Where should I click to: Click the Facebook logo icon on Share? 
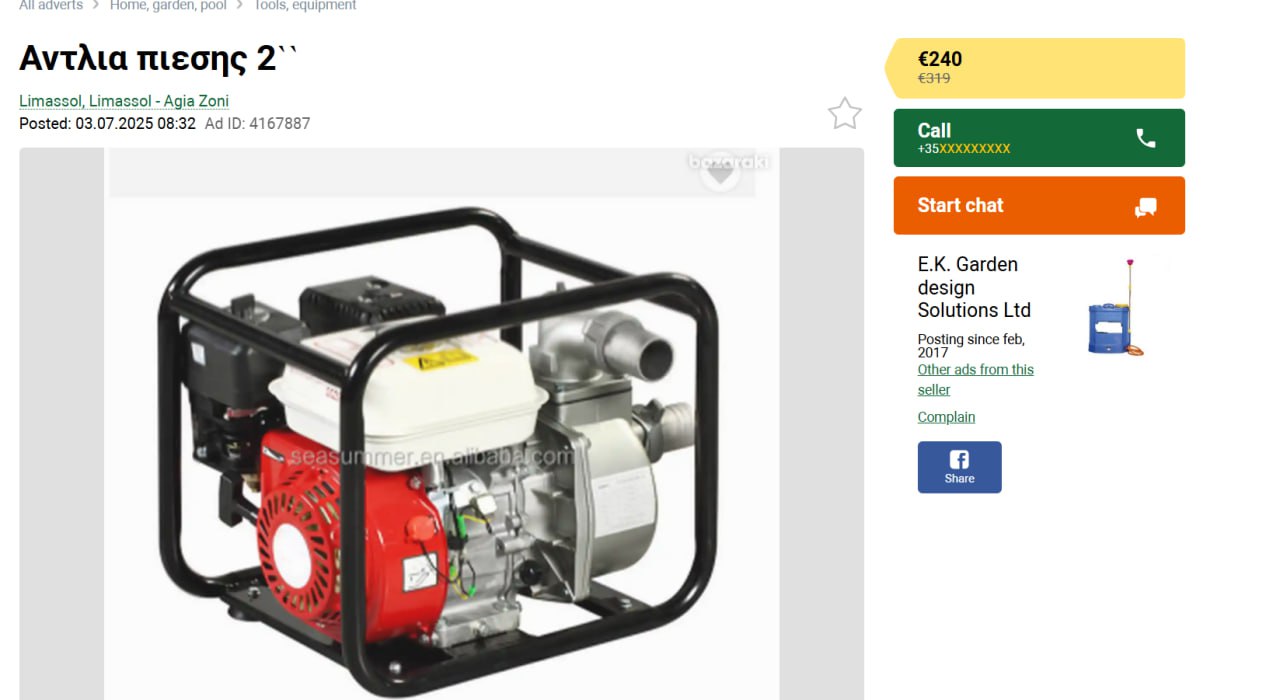[x=959, y=459]
